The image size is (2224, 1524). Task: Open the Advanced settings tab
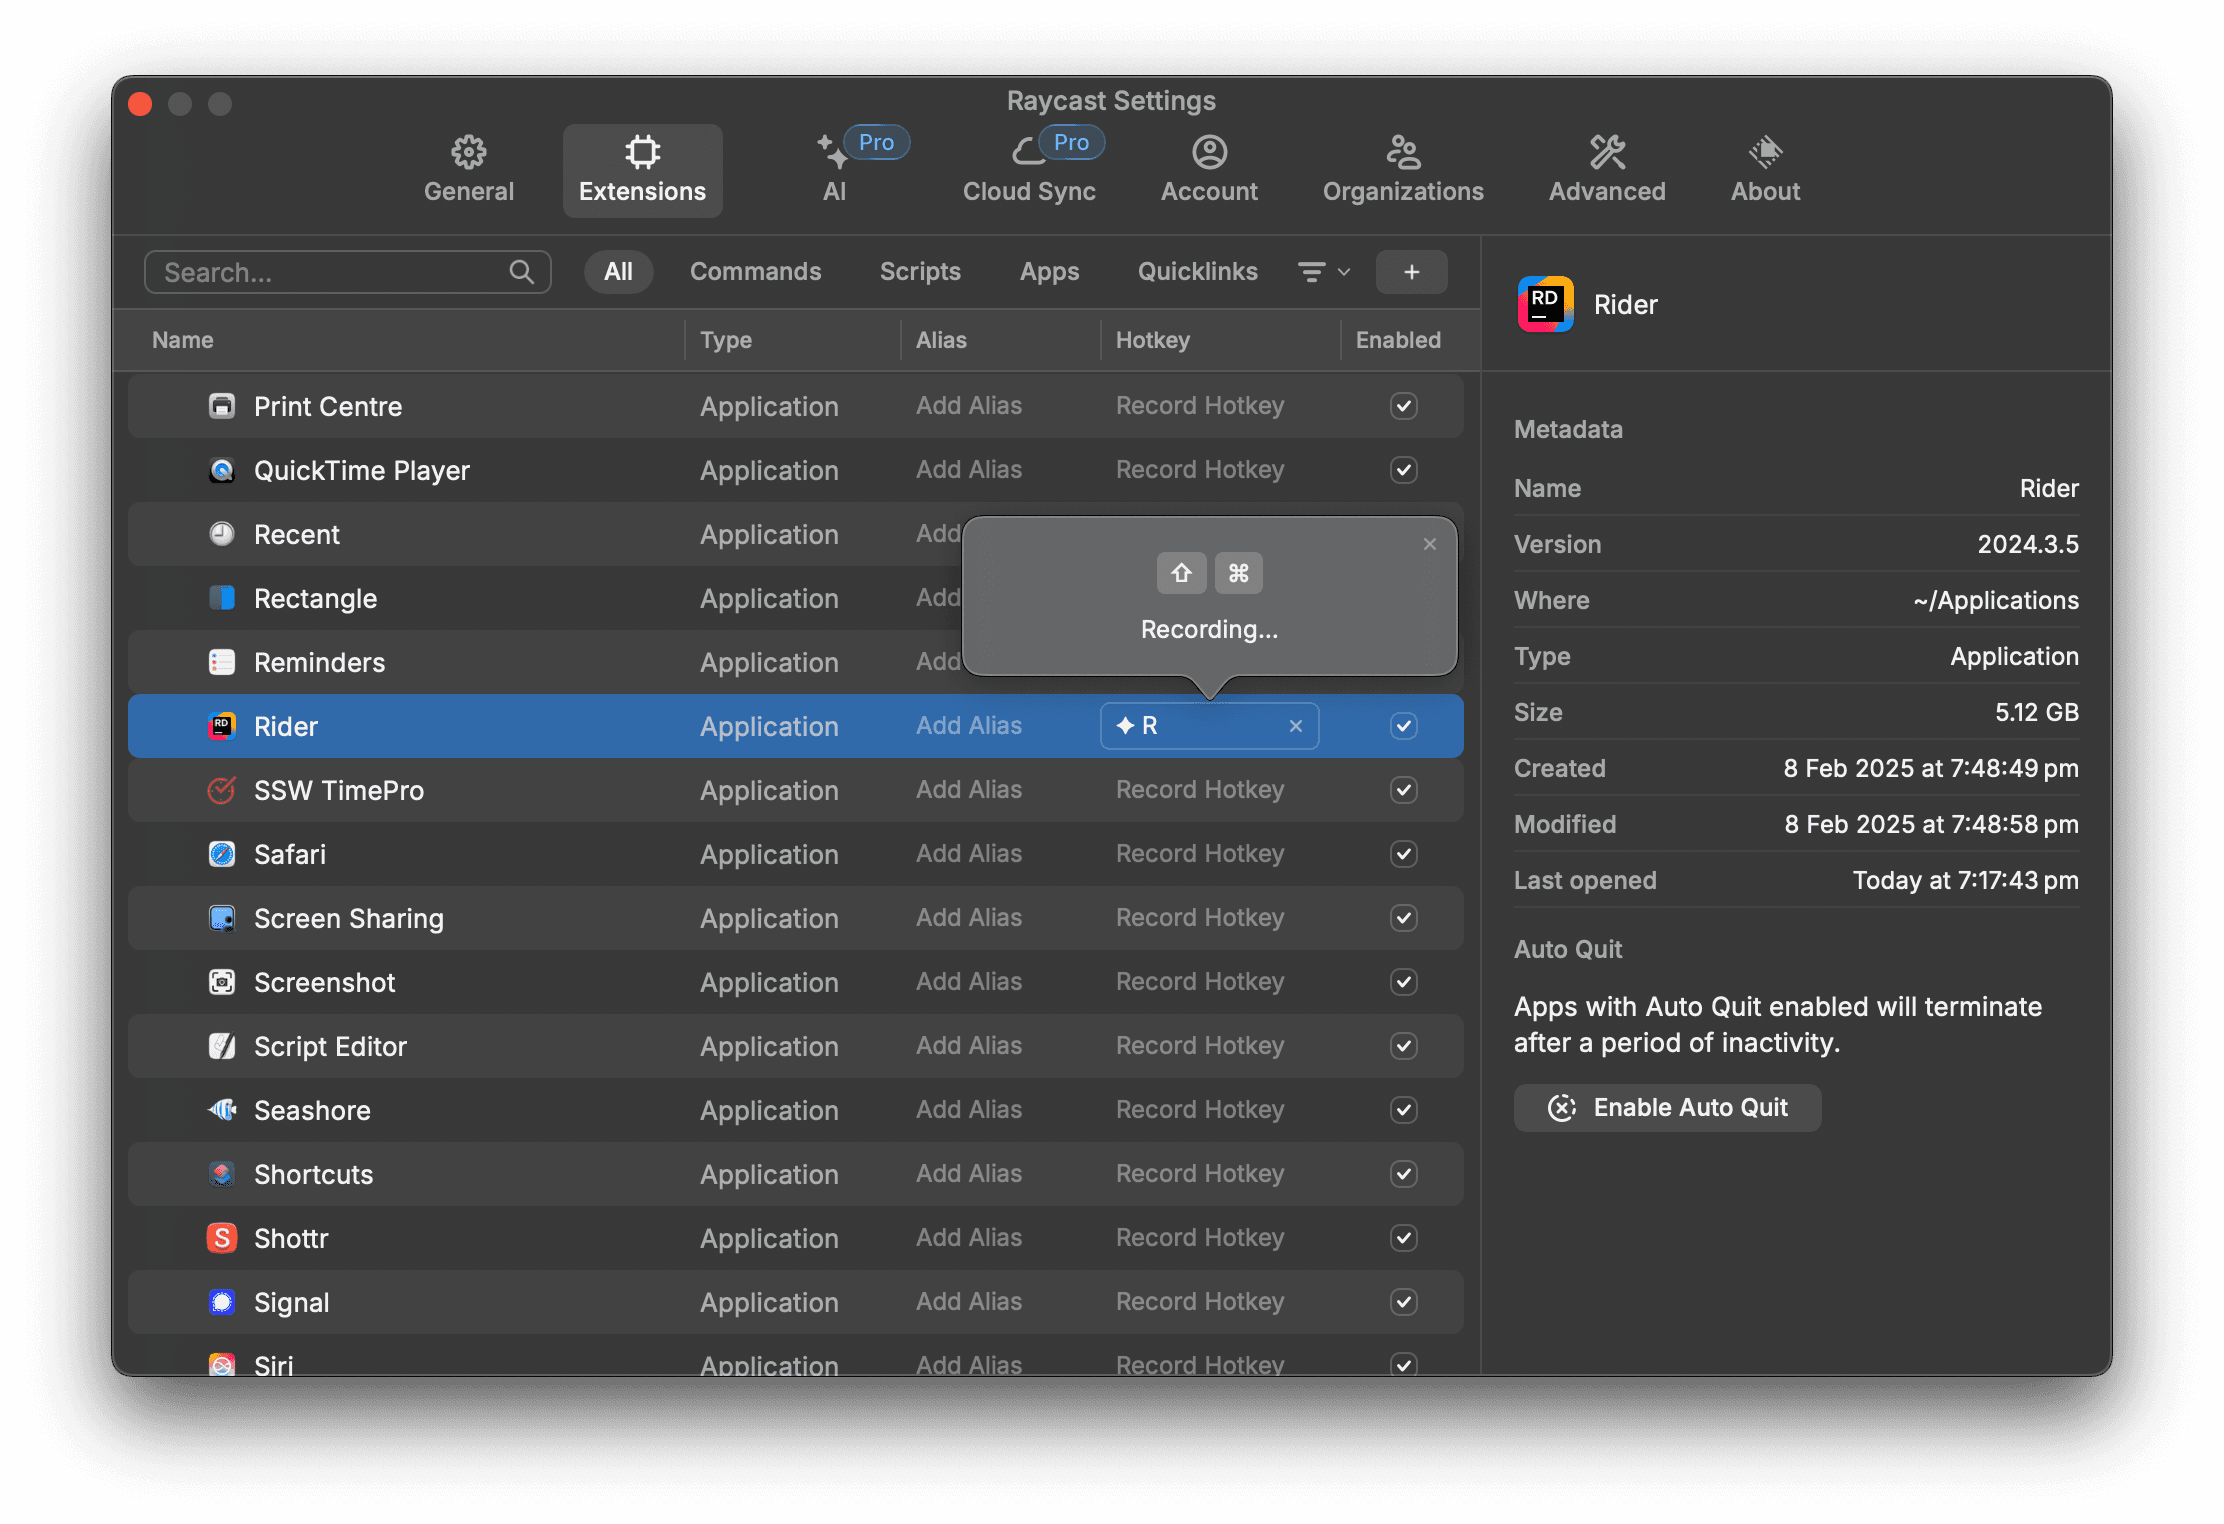[x=1607, y=170]
